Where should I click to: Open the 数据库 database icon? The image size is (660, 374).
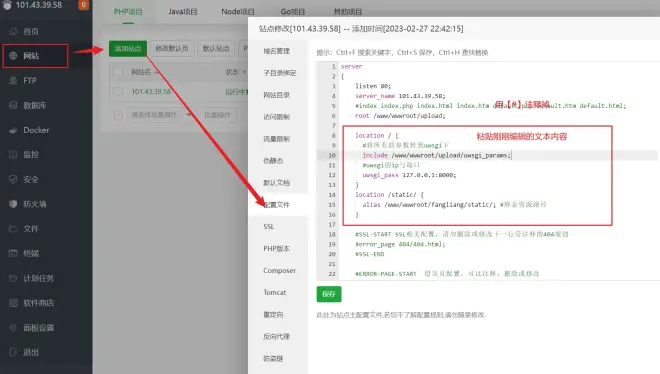click(13, 105)
